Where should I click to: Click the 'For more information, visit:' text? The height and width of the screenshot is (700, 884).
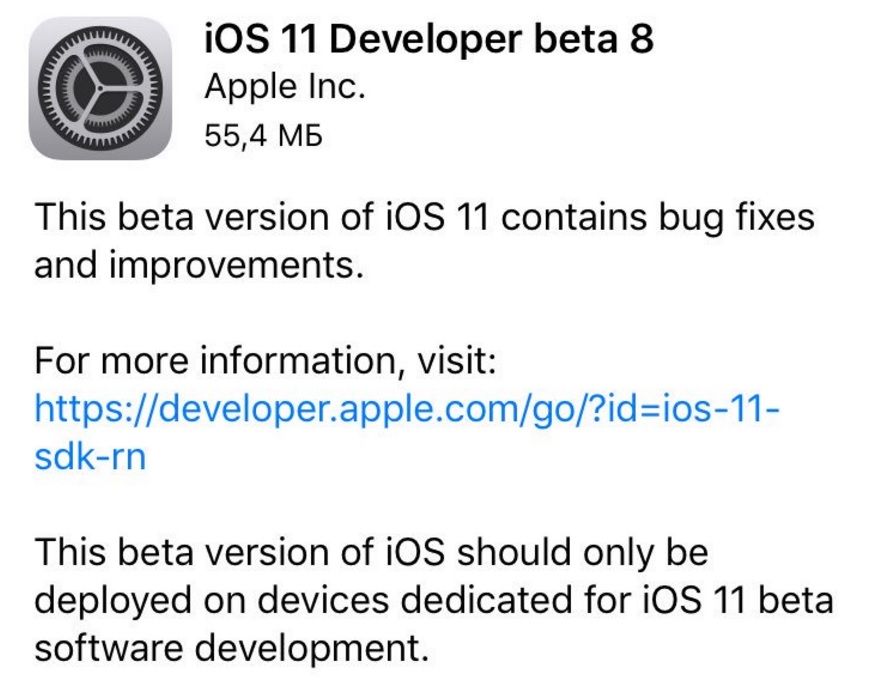(x=265, y=360)
